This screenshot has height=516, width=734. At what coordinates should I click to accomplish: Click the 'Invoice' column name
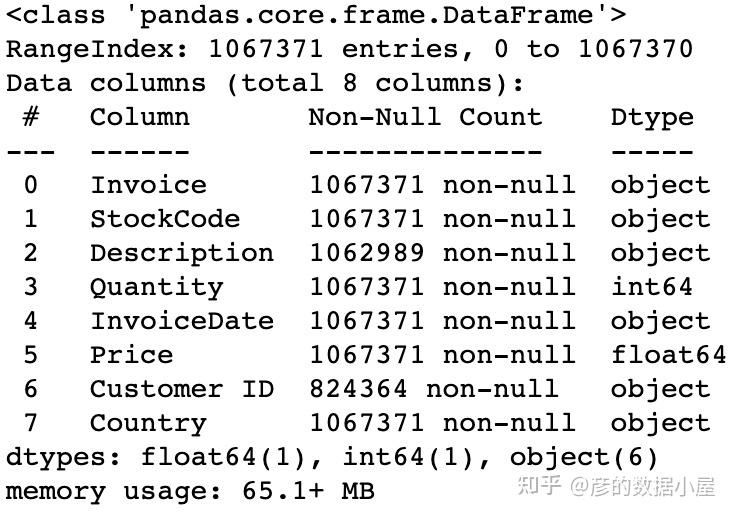coord(148,185)
